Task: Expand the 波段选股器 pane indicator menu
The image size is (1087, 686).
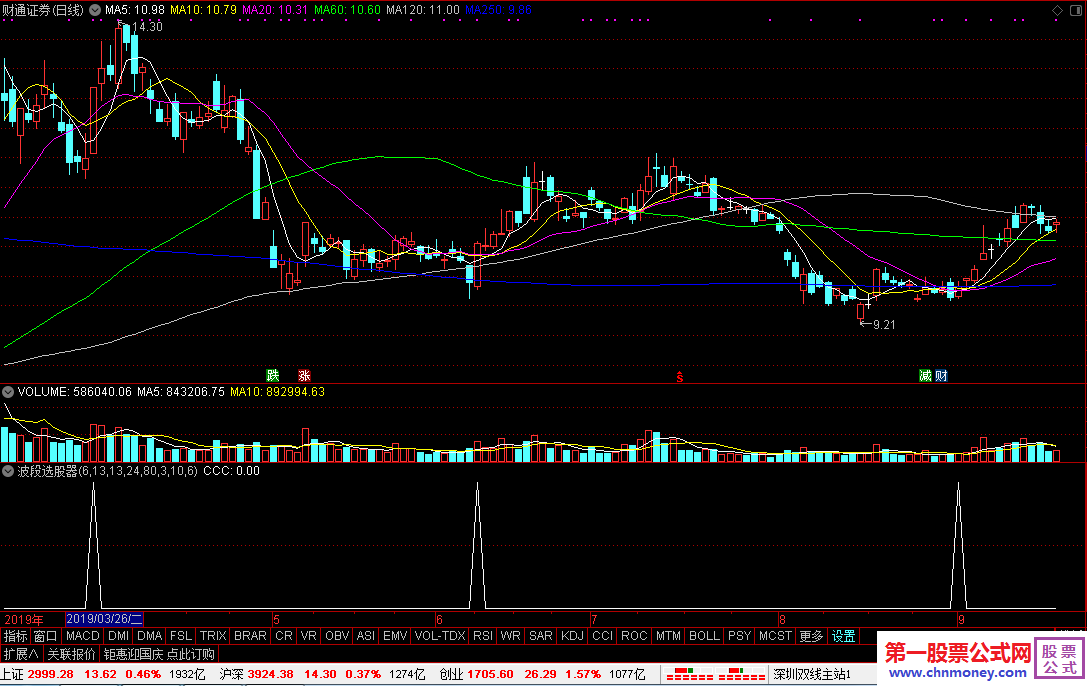Action: pyautogui.click(x=8, y=471)
